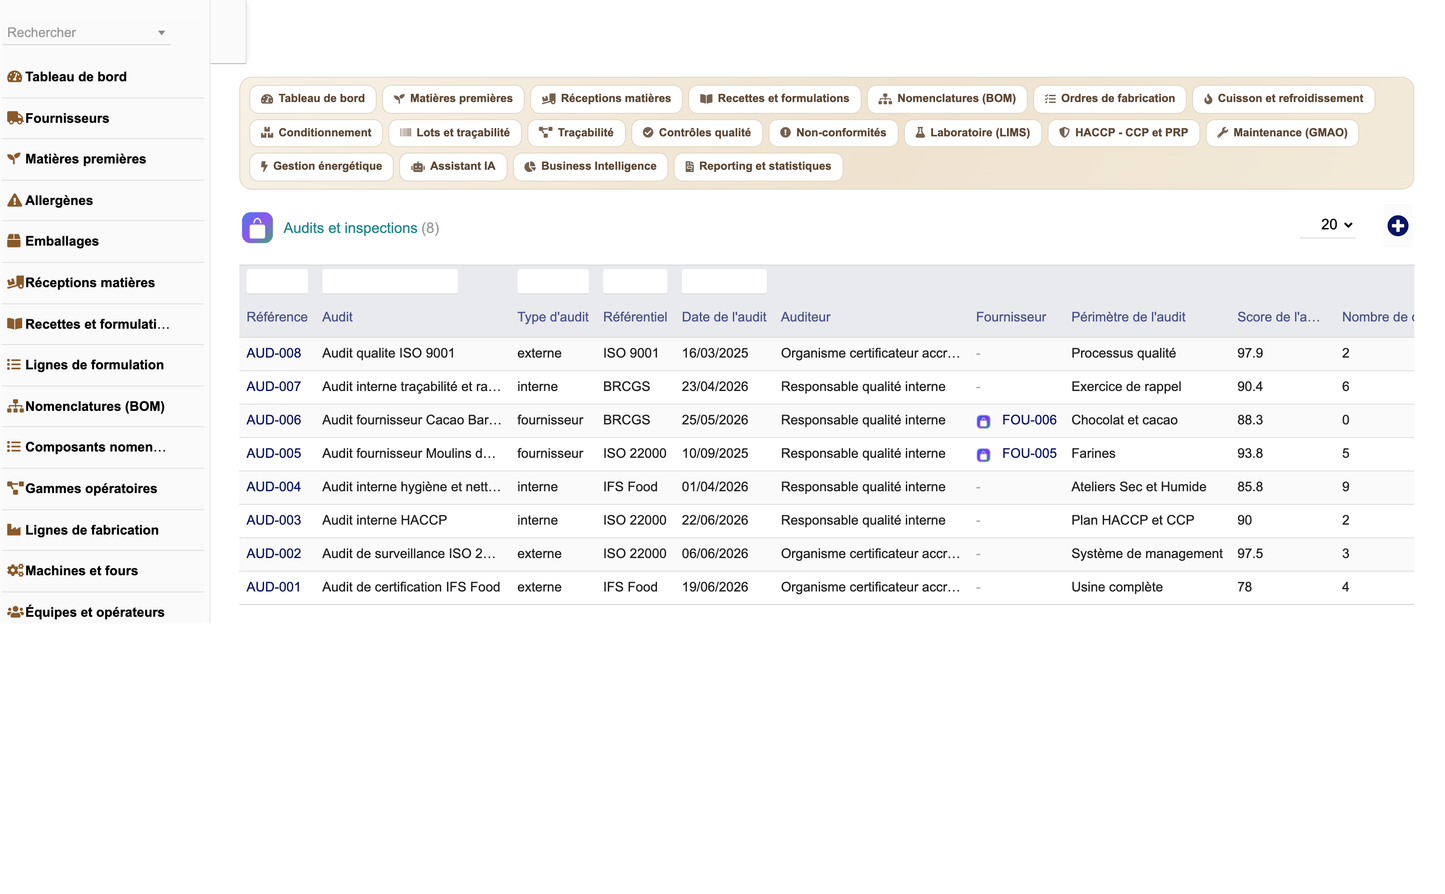The width and height of the screenshot is (1445, 894).
Task: Open supplier link FOU-006
Action: pos(1029,420)
